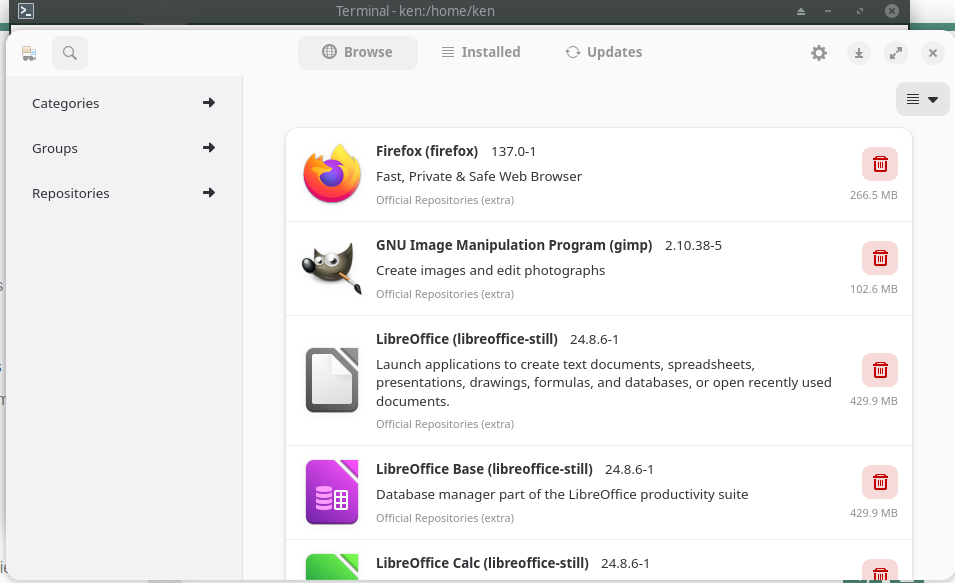The image size is (955, 583).
Task: Toggle the expand window arrows button
Action: 896,53
